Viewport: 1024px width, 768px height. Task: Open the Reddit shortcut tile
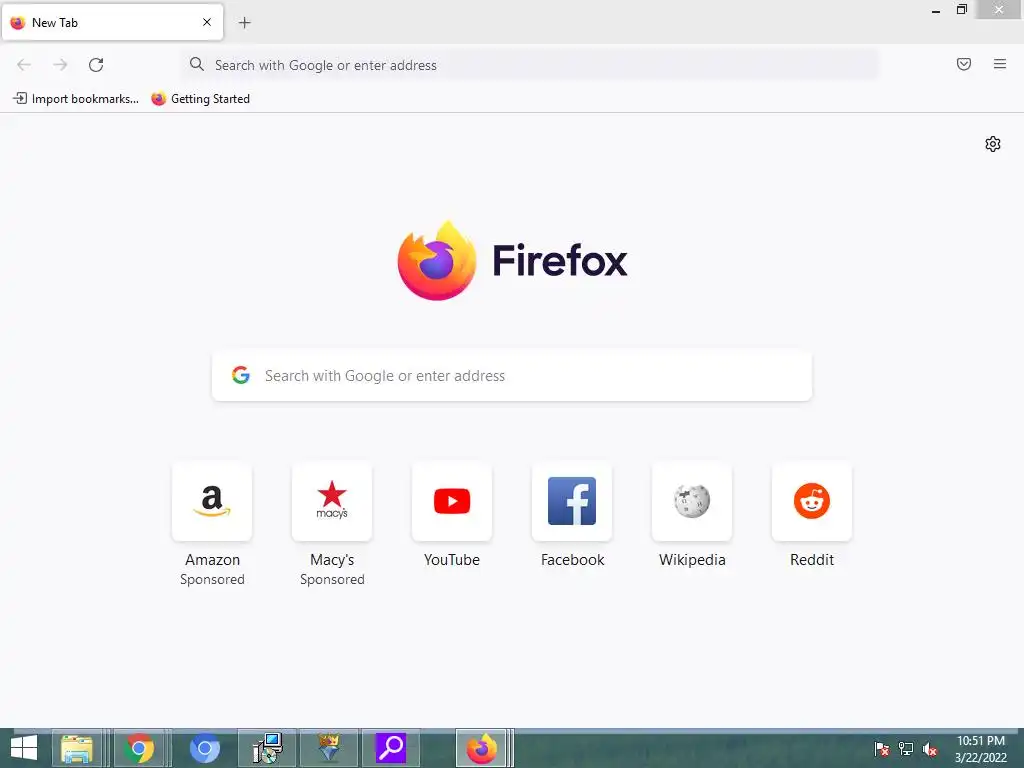coord(812,502)
